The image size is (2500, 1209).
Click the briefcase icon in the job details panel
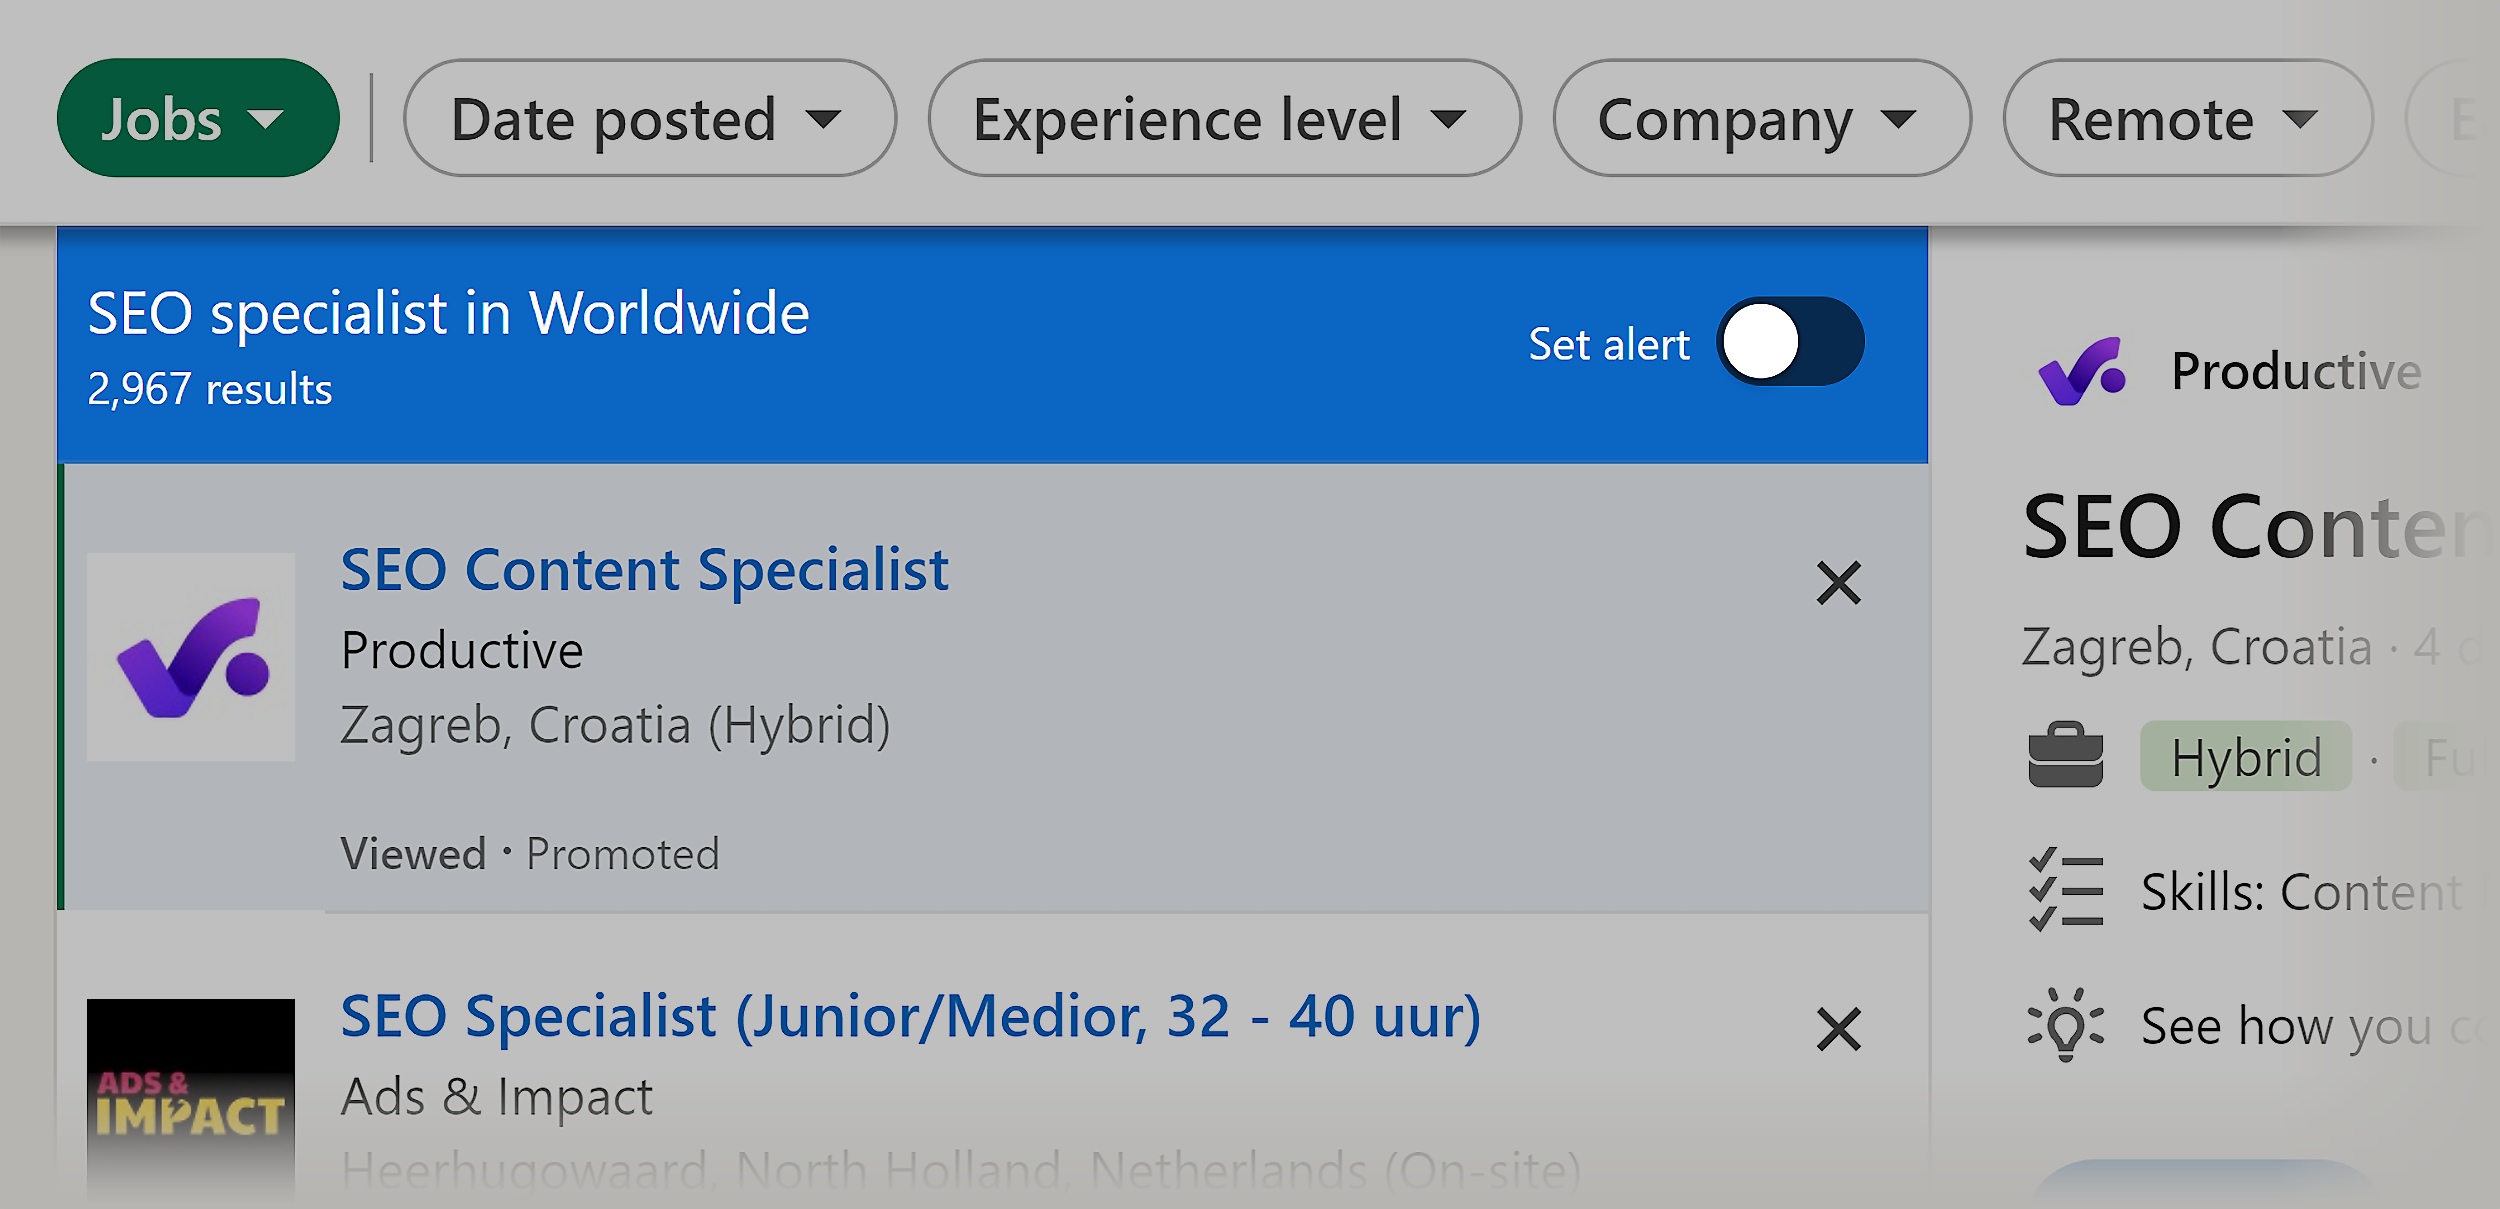point(2063,757)
